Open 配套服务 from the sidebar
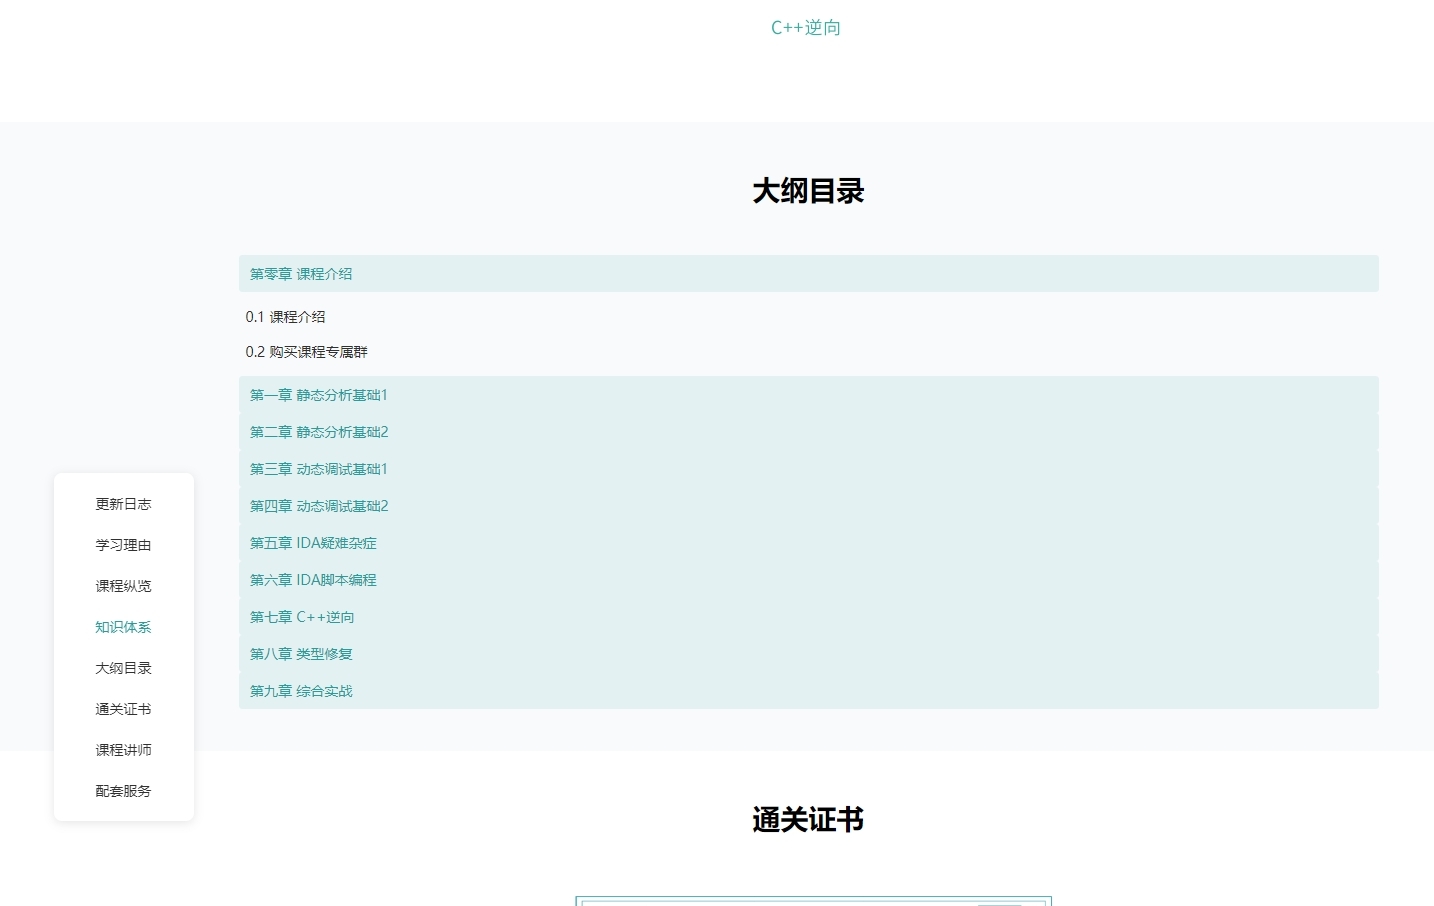 pos(123,791)
